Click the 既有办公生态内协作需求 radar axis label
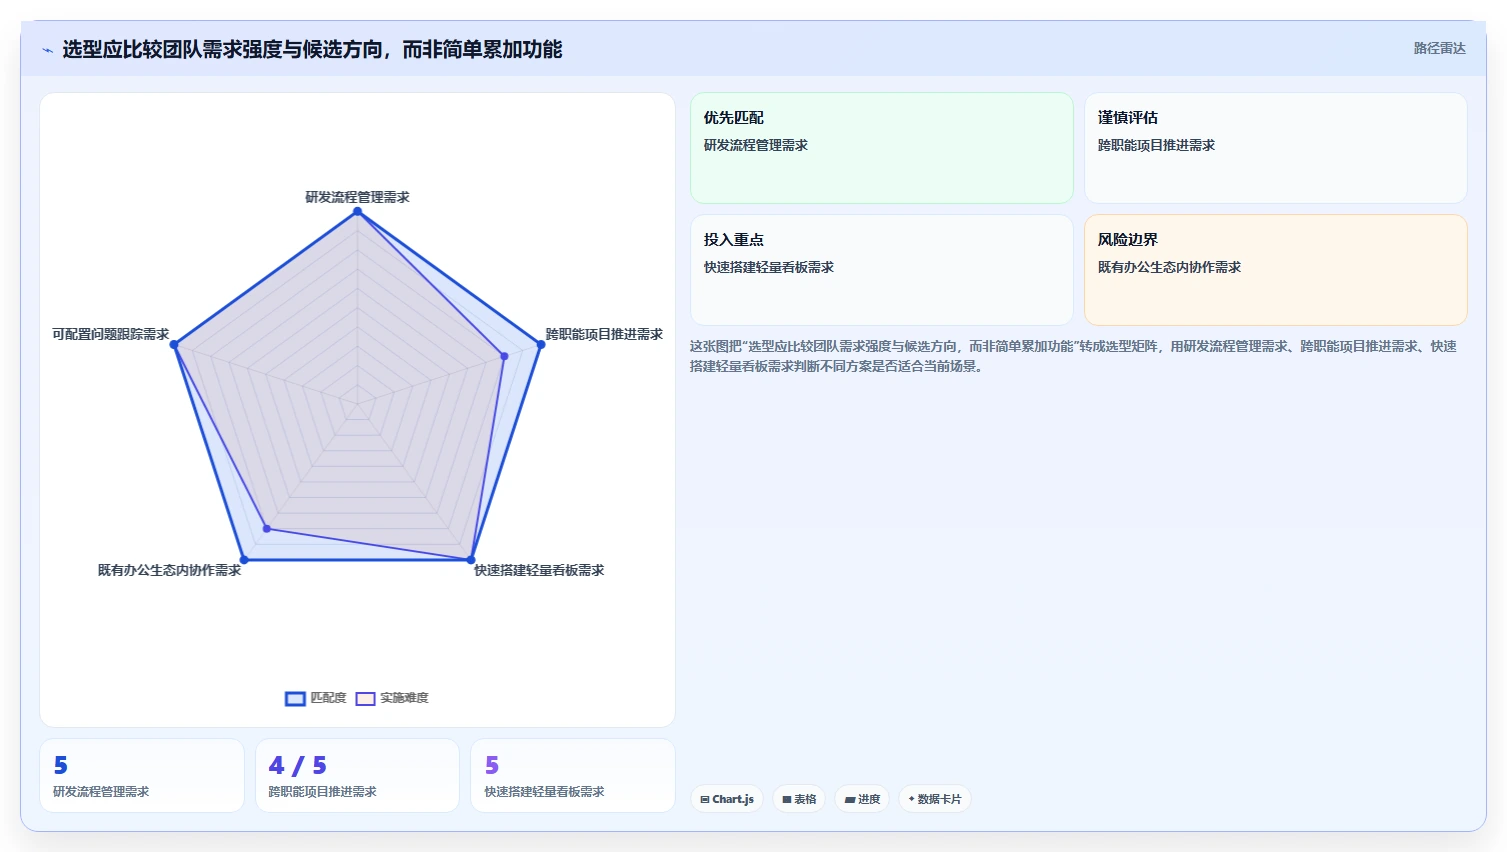 (169, 570)
